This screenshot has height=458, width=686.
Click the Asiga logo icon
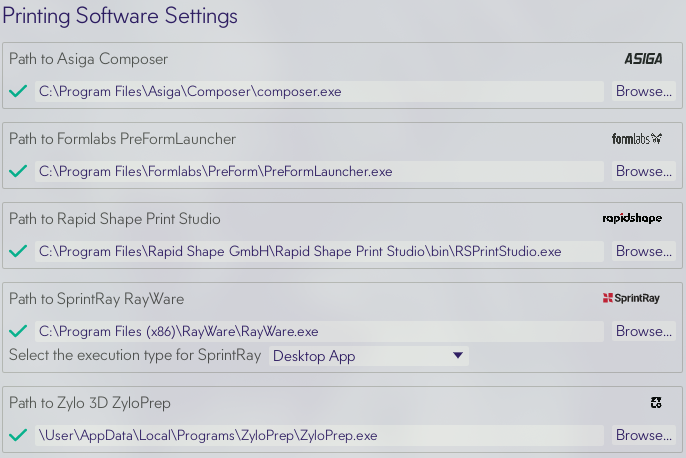pos(643,59)
